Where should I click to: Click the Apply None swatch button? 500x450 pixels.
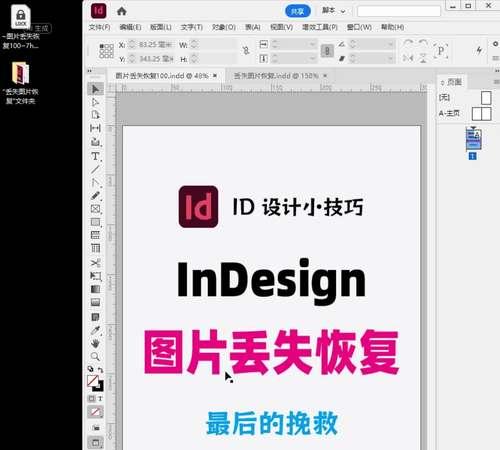click(x=95, y=412)
